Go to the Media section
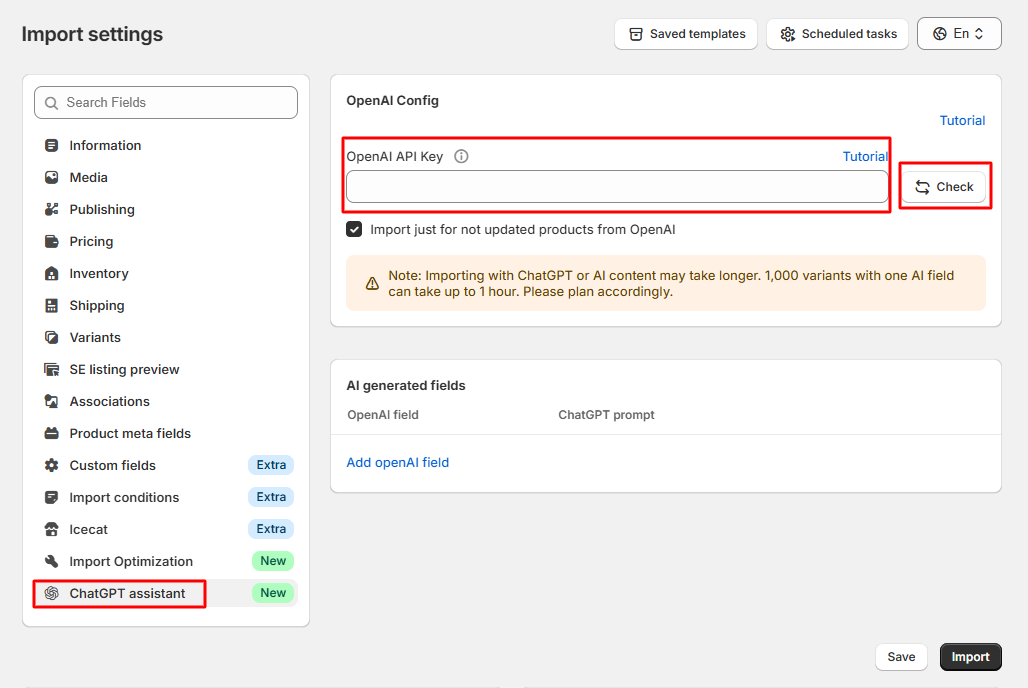 coord(166,178)
